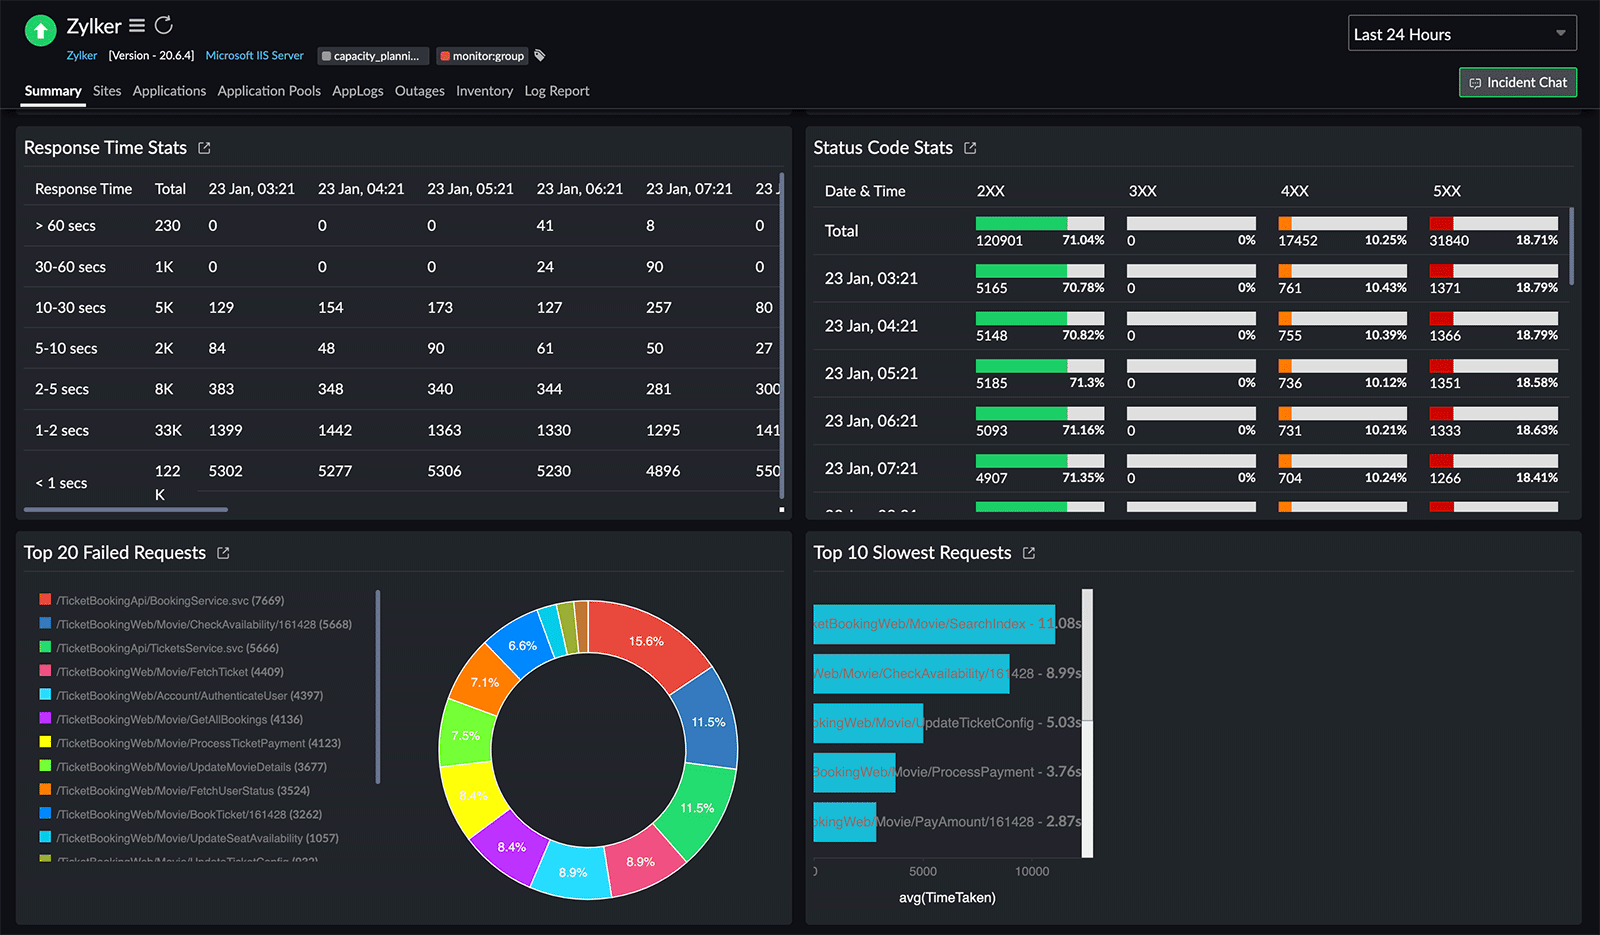This screenshot has height=935, width=1600.
Task: Click the Incident Chat button
Action: coord(1518,82)
